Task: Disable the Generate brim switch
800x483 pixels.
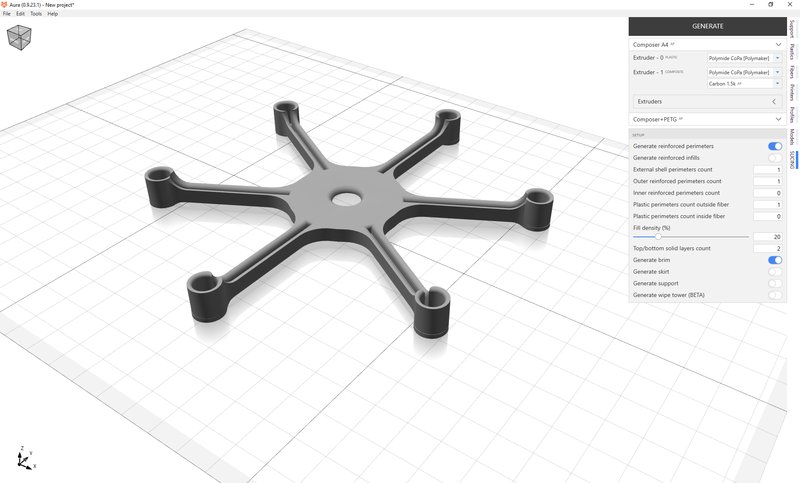Action: coord(774,260)
